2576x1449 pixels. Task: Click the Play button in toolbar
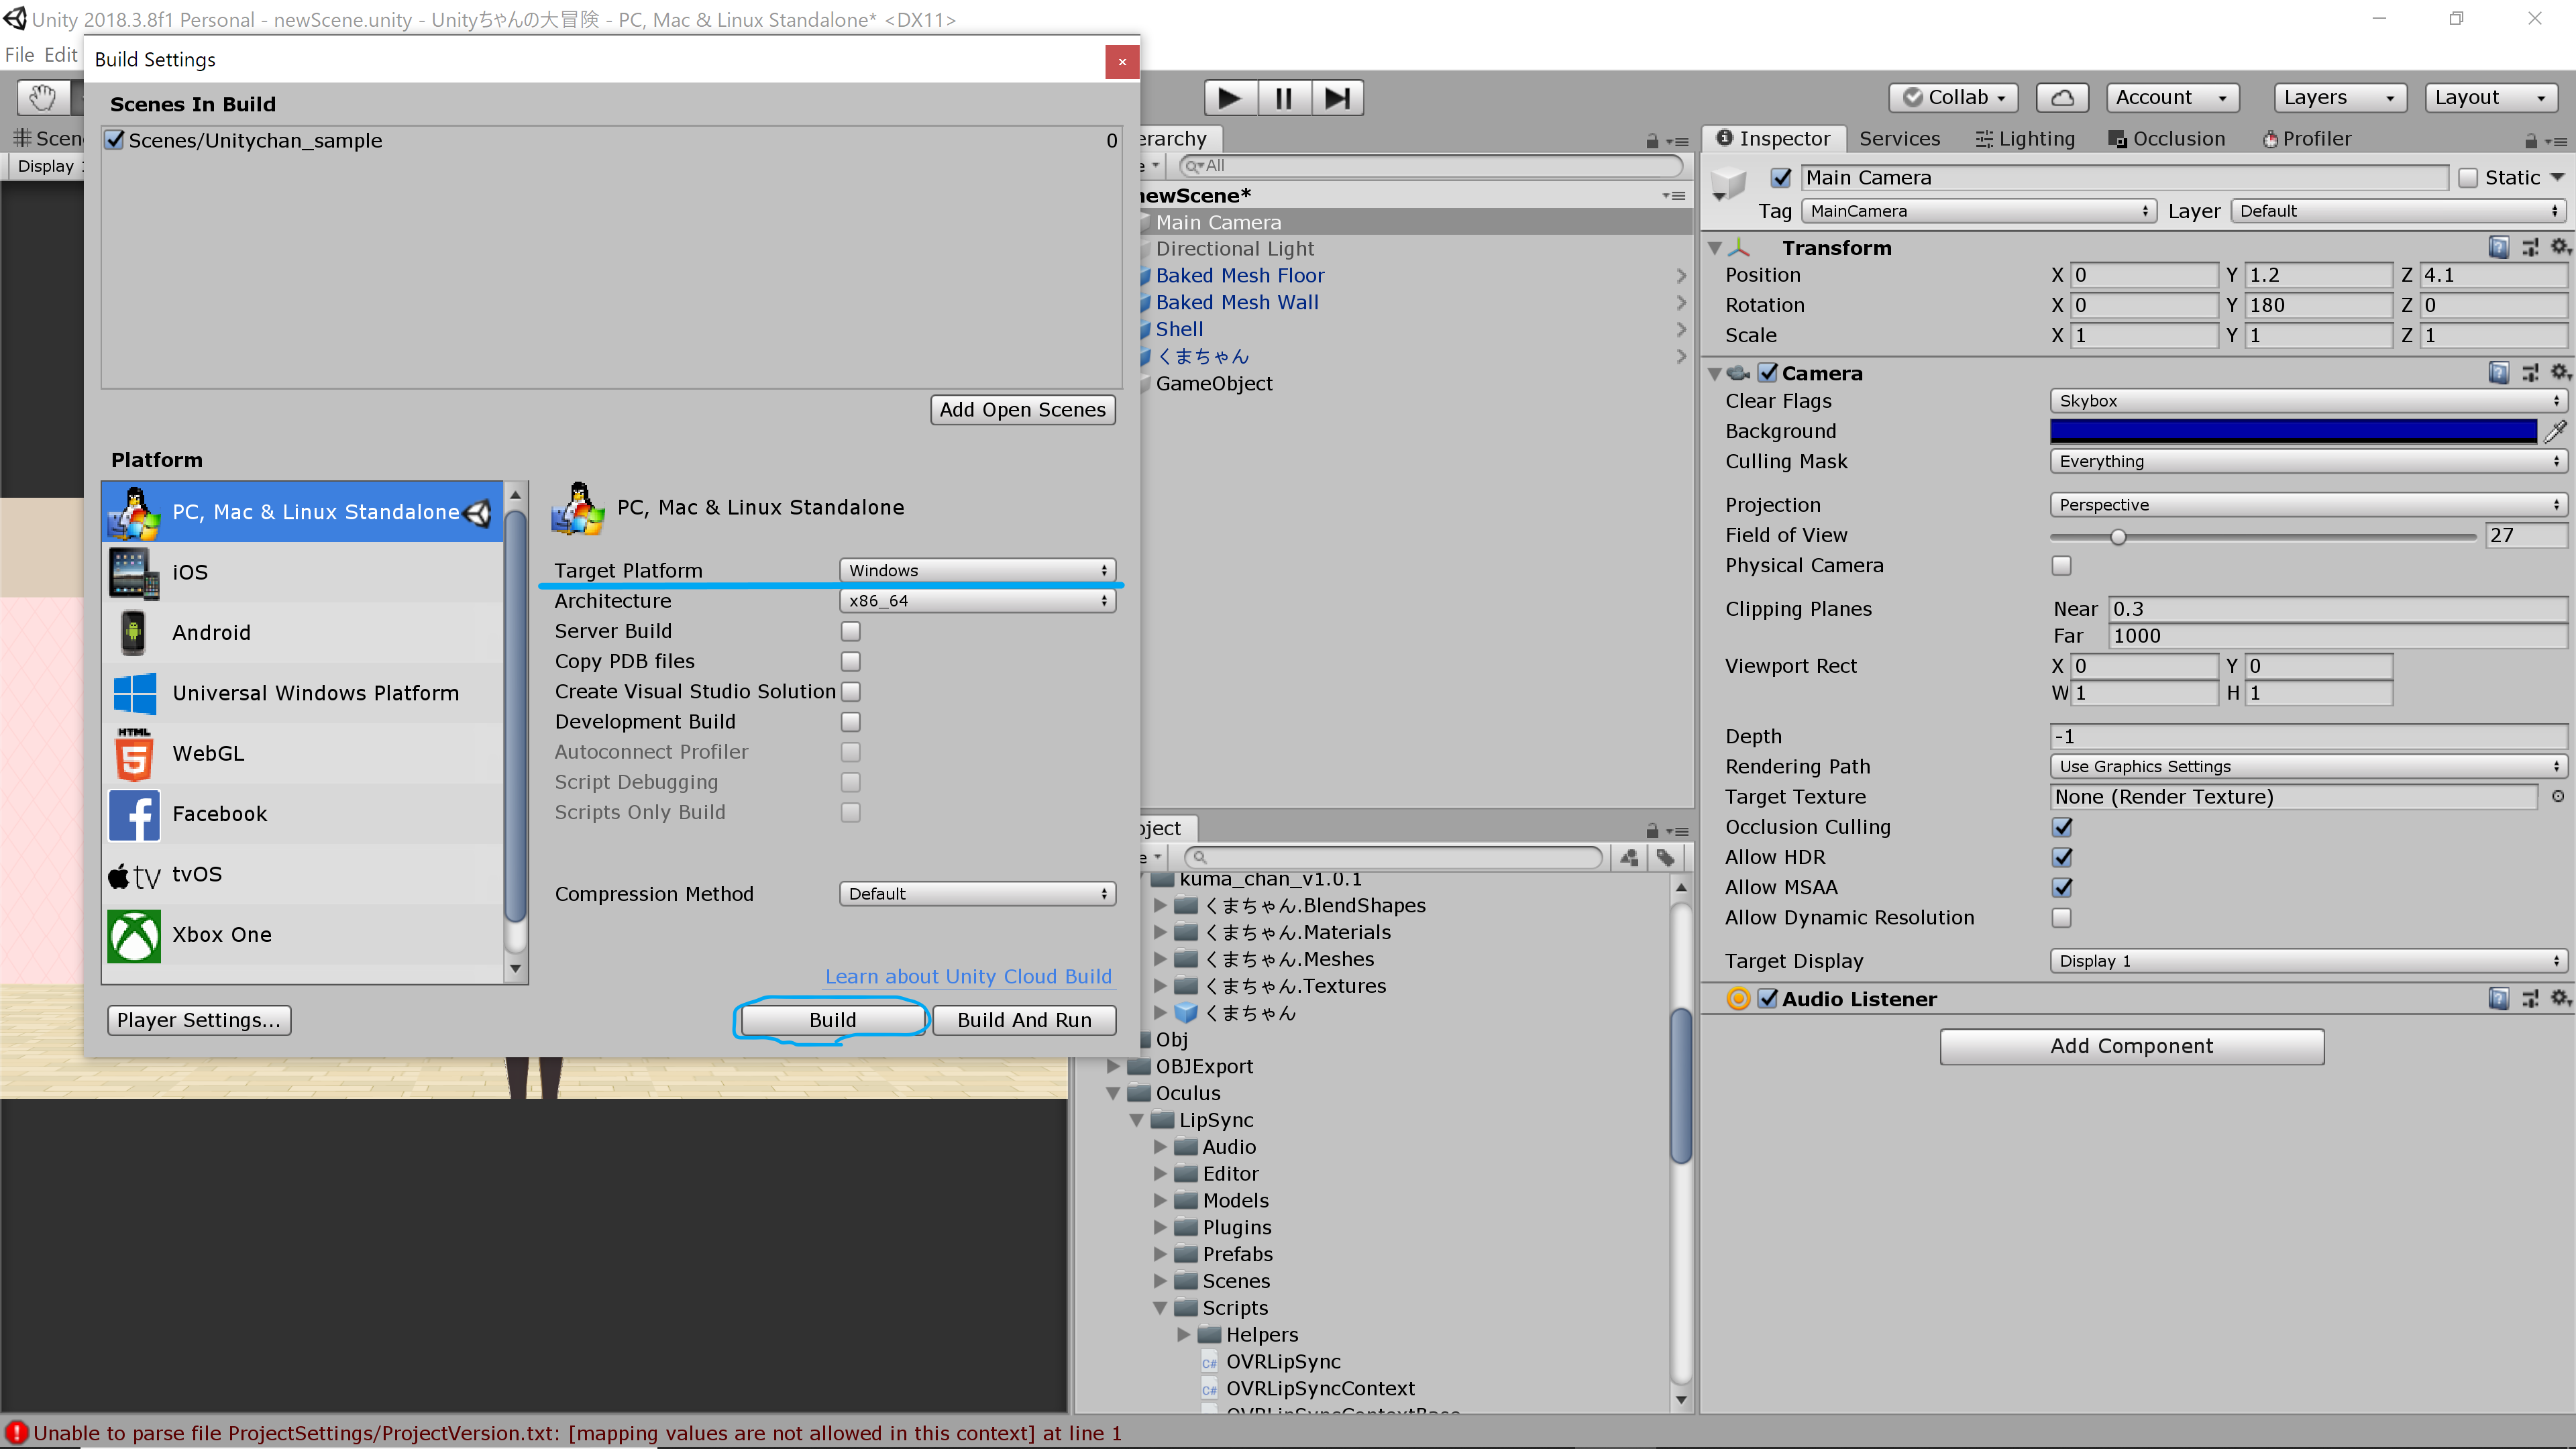[1229, 98]
